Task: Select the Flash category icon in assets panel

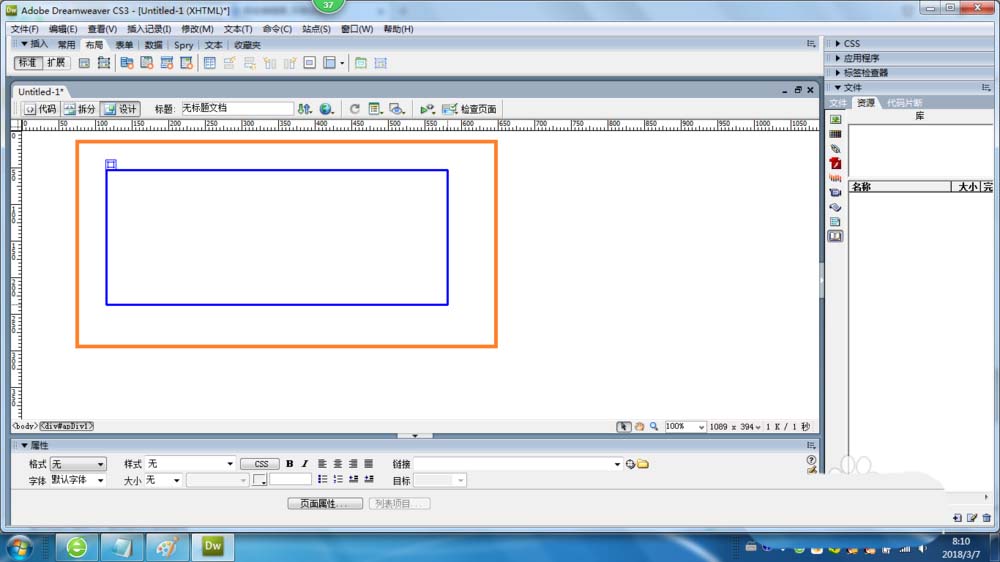Action: click(835, 163)
